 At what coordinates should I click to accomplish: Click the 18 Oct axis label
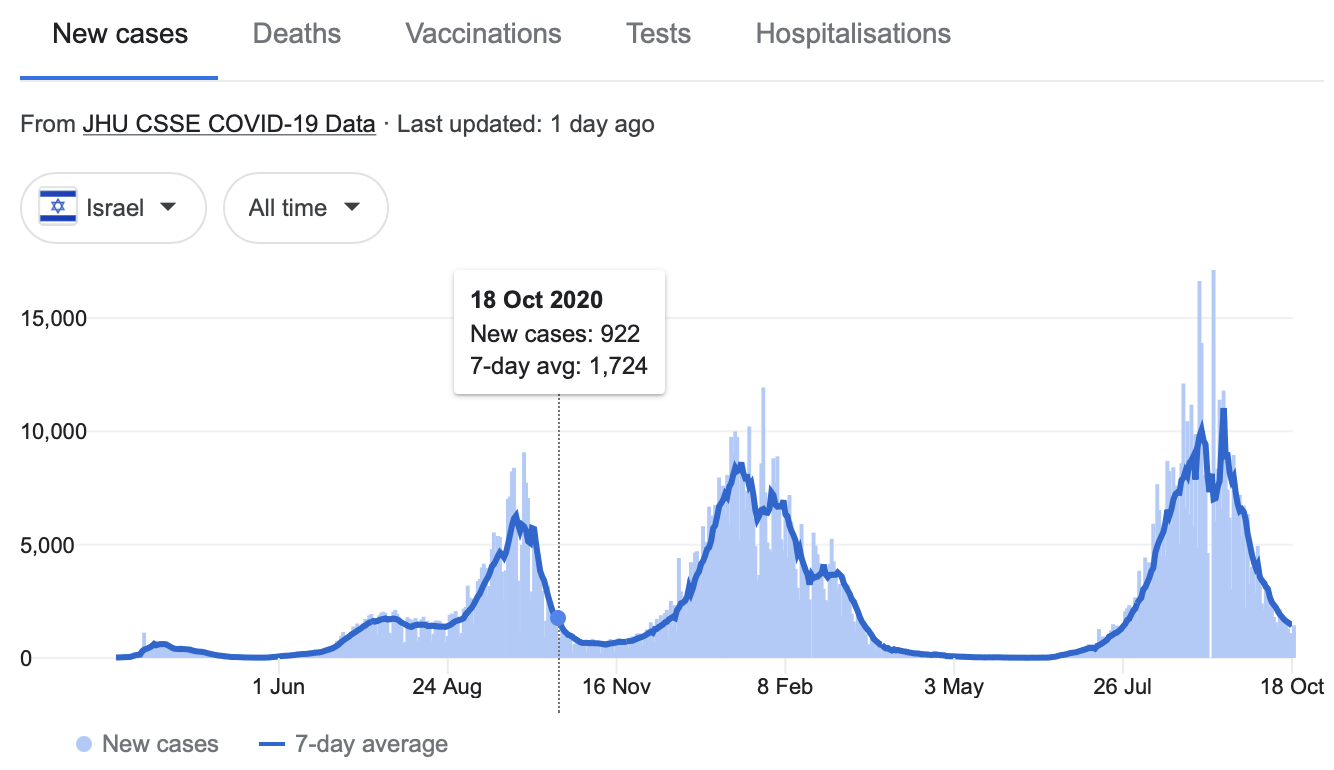1292,687
